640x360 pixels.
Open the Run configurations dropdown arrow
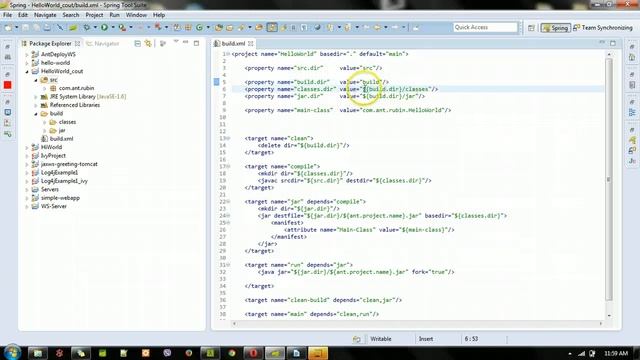[x=113, y=27]
